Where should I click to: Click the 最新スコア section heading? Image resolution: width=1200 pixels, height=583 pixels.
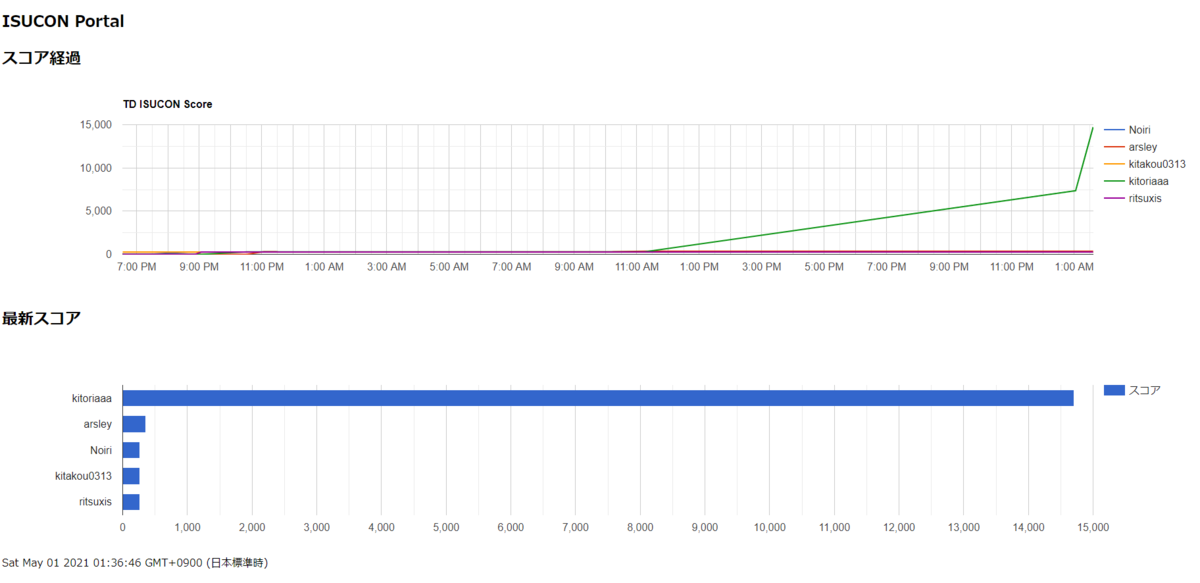click(x=41, y=318)
